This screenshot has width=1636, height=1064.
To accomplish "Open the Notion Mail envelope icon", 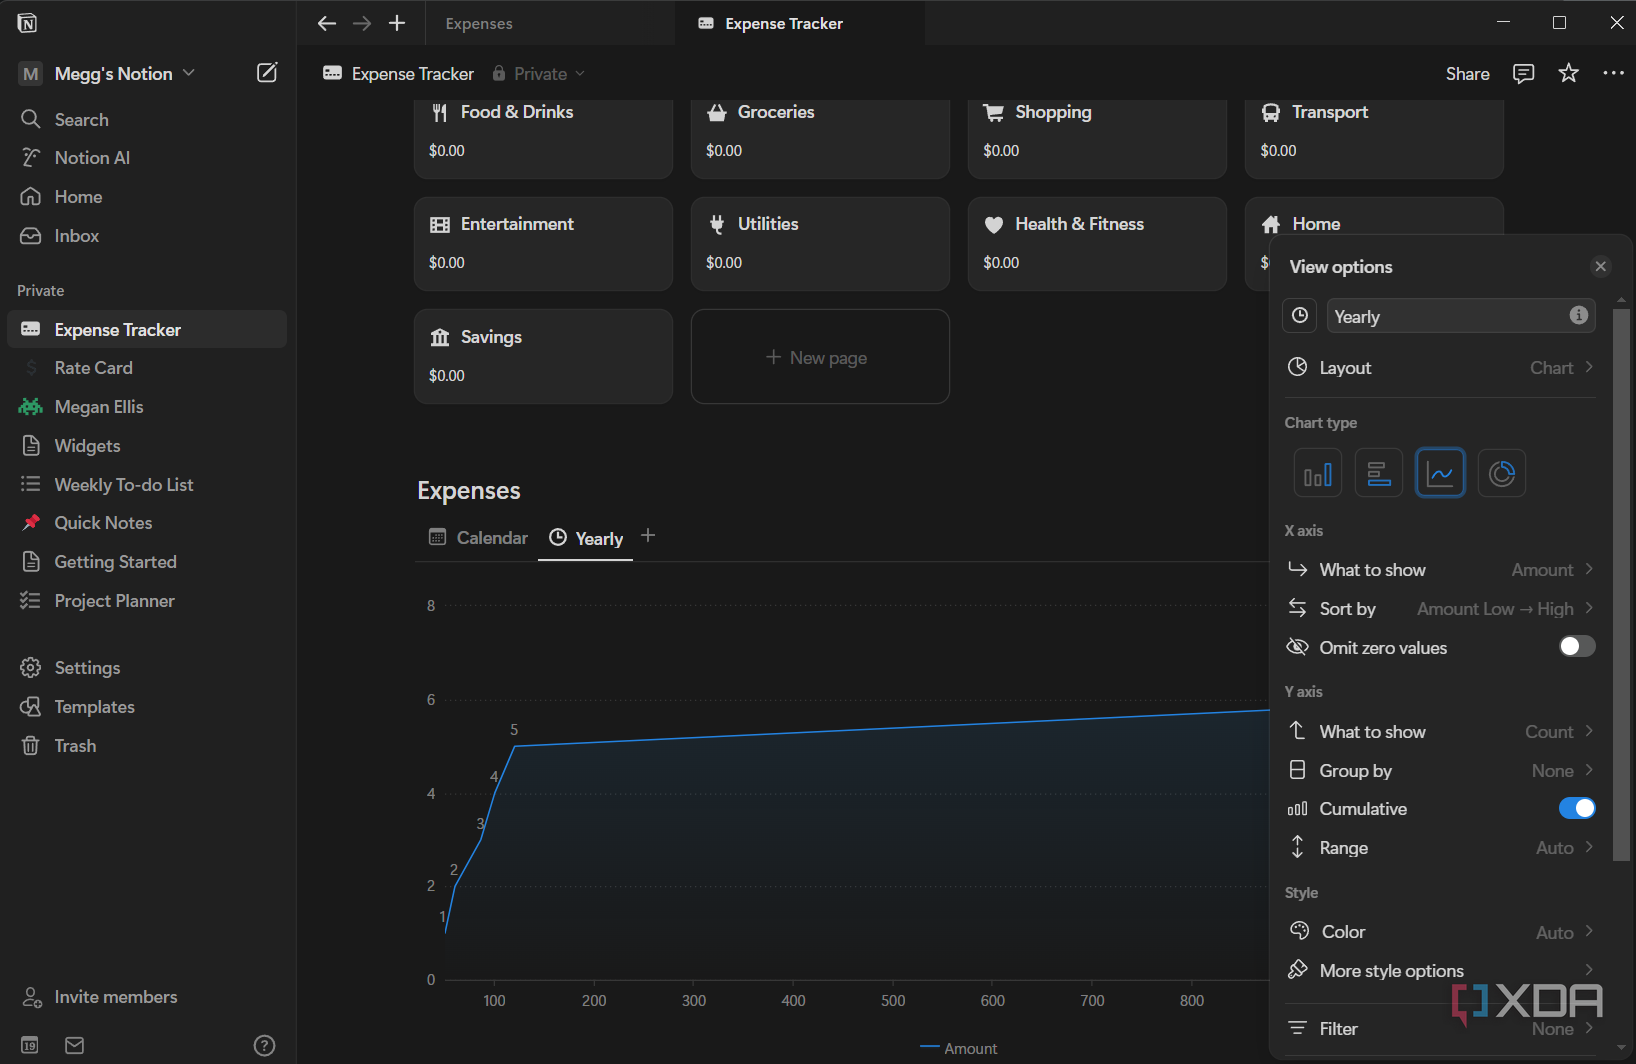I will pyautogui.click(x=75, y=1045).
